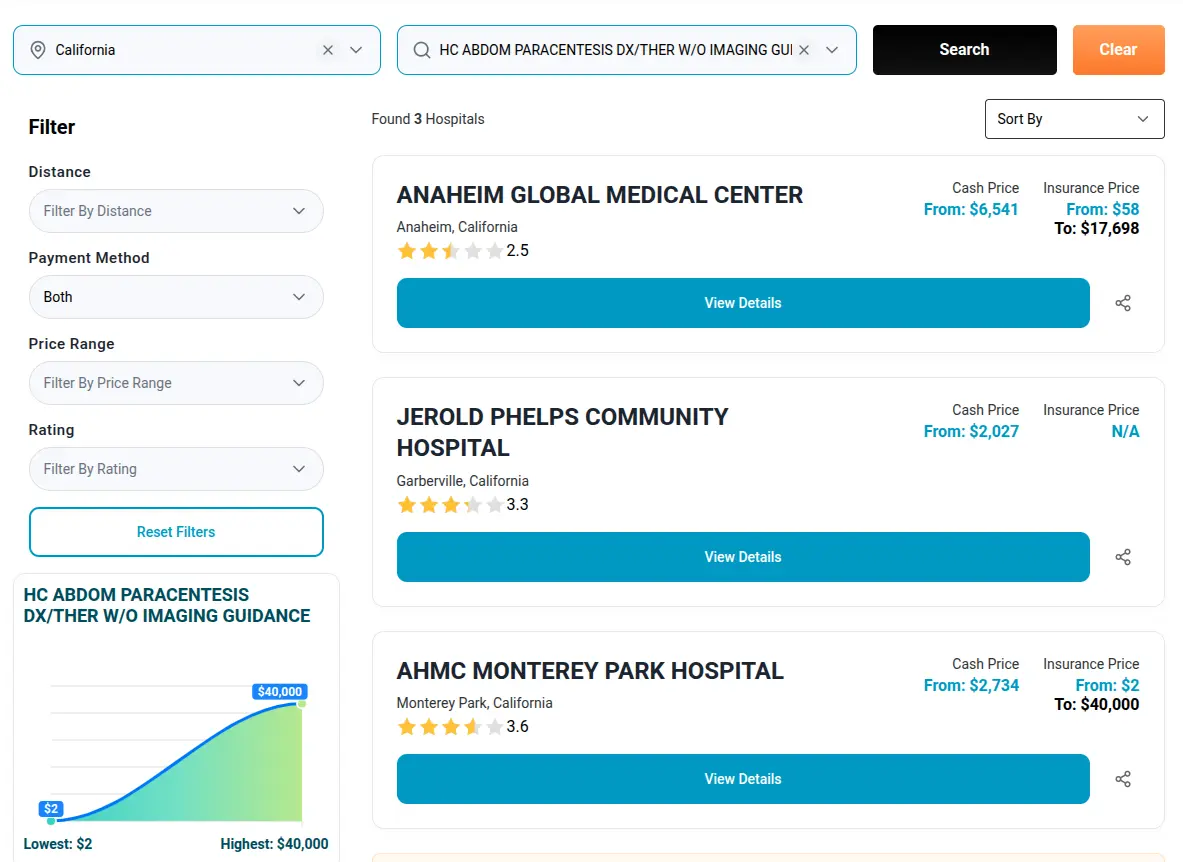Click the $40,000 marker on price chart

pos(280,692)
